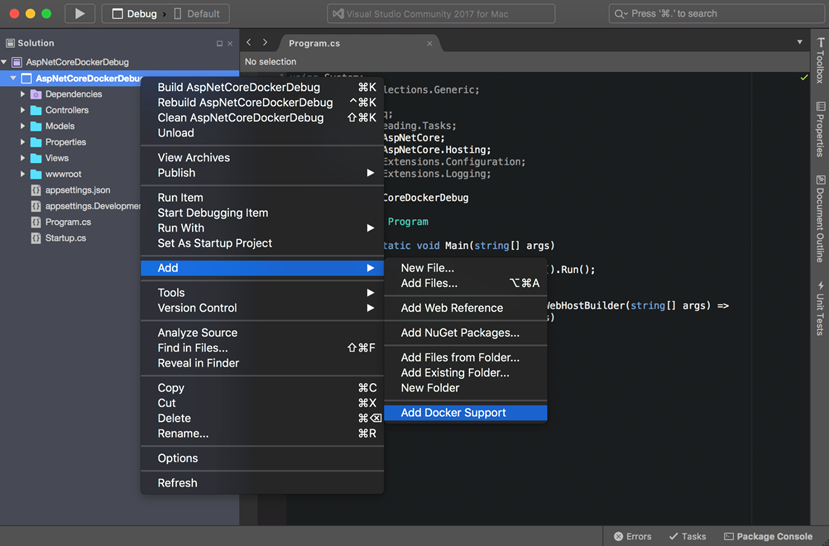Choose Reveal in Finder
The image size is (829, 546).
point(262,363)
